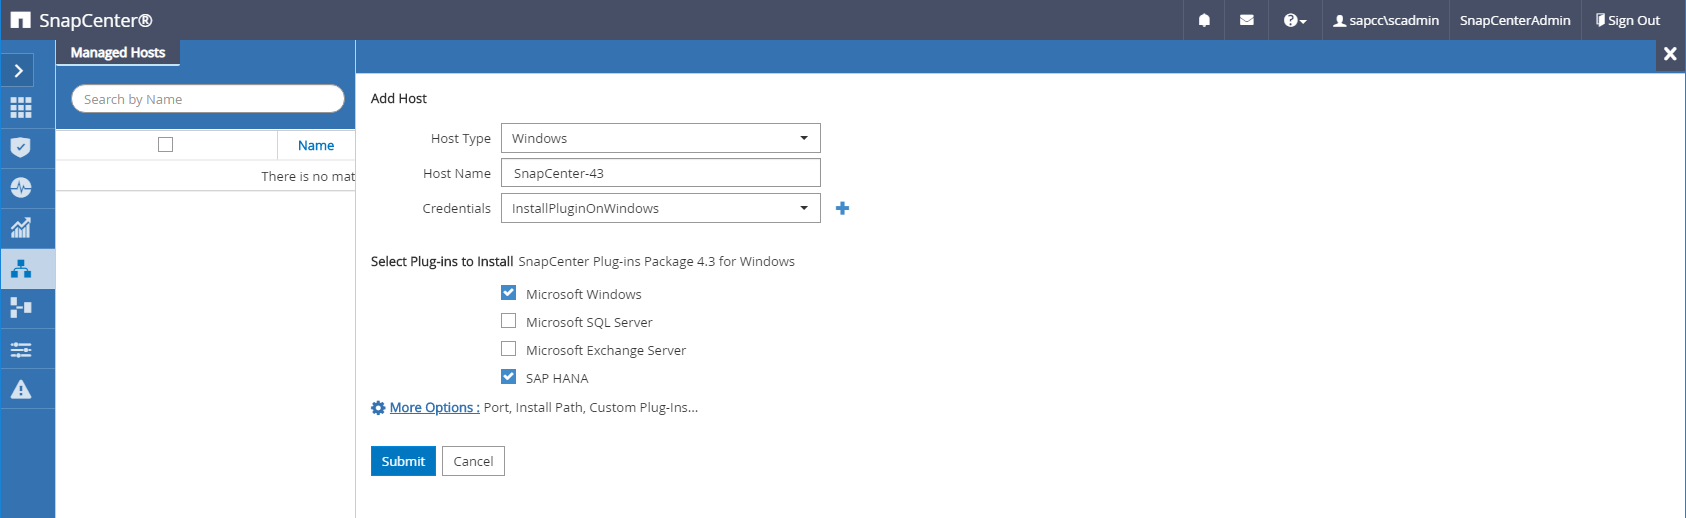The width and height of the screenshot is (1686, 518).
Task: Click the Submit button
Action: [x=403, y=461]
